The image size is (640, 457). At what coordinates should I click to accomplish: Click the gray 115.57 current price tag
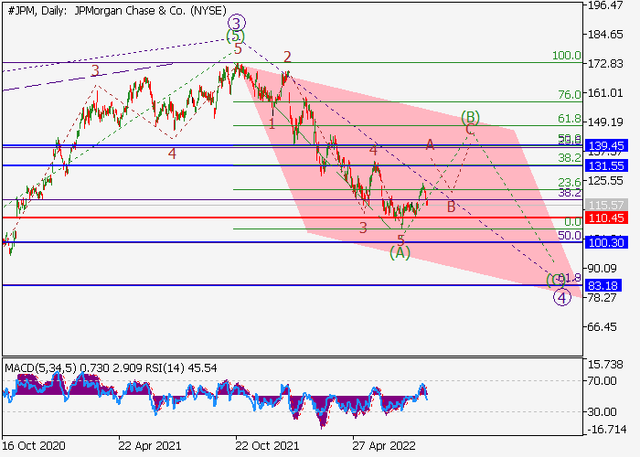click(x=610, y=204)
